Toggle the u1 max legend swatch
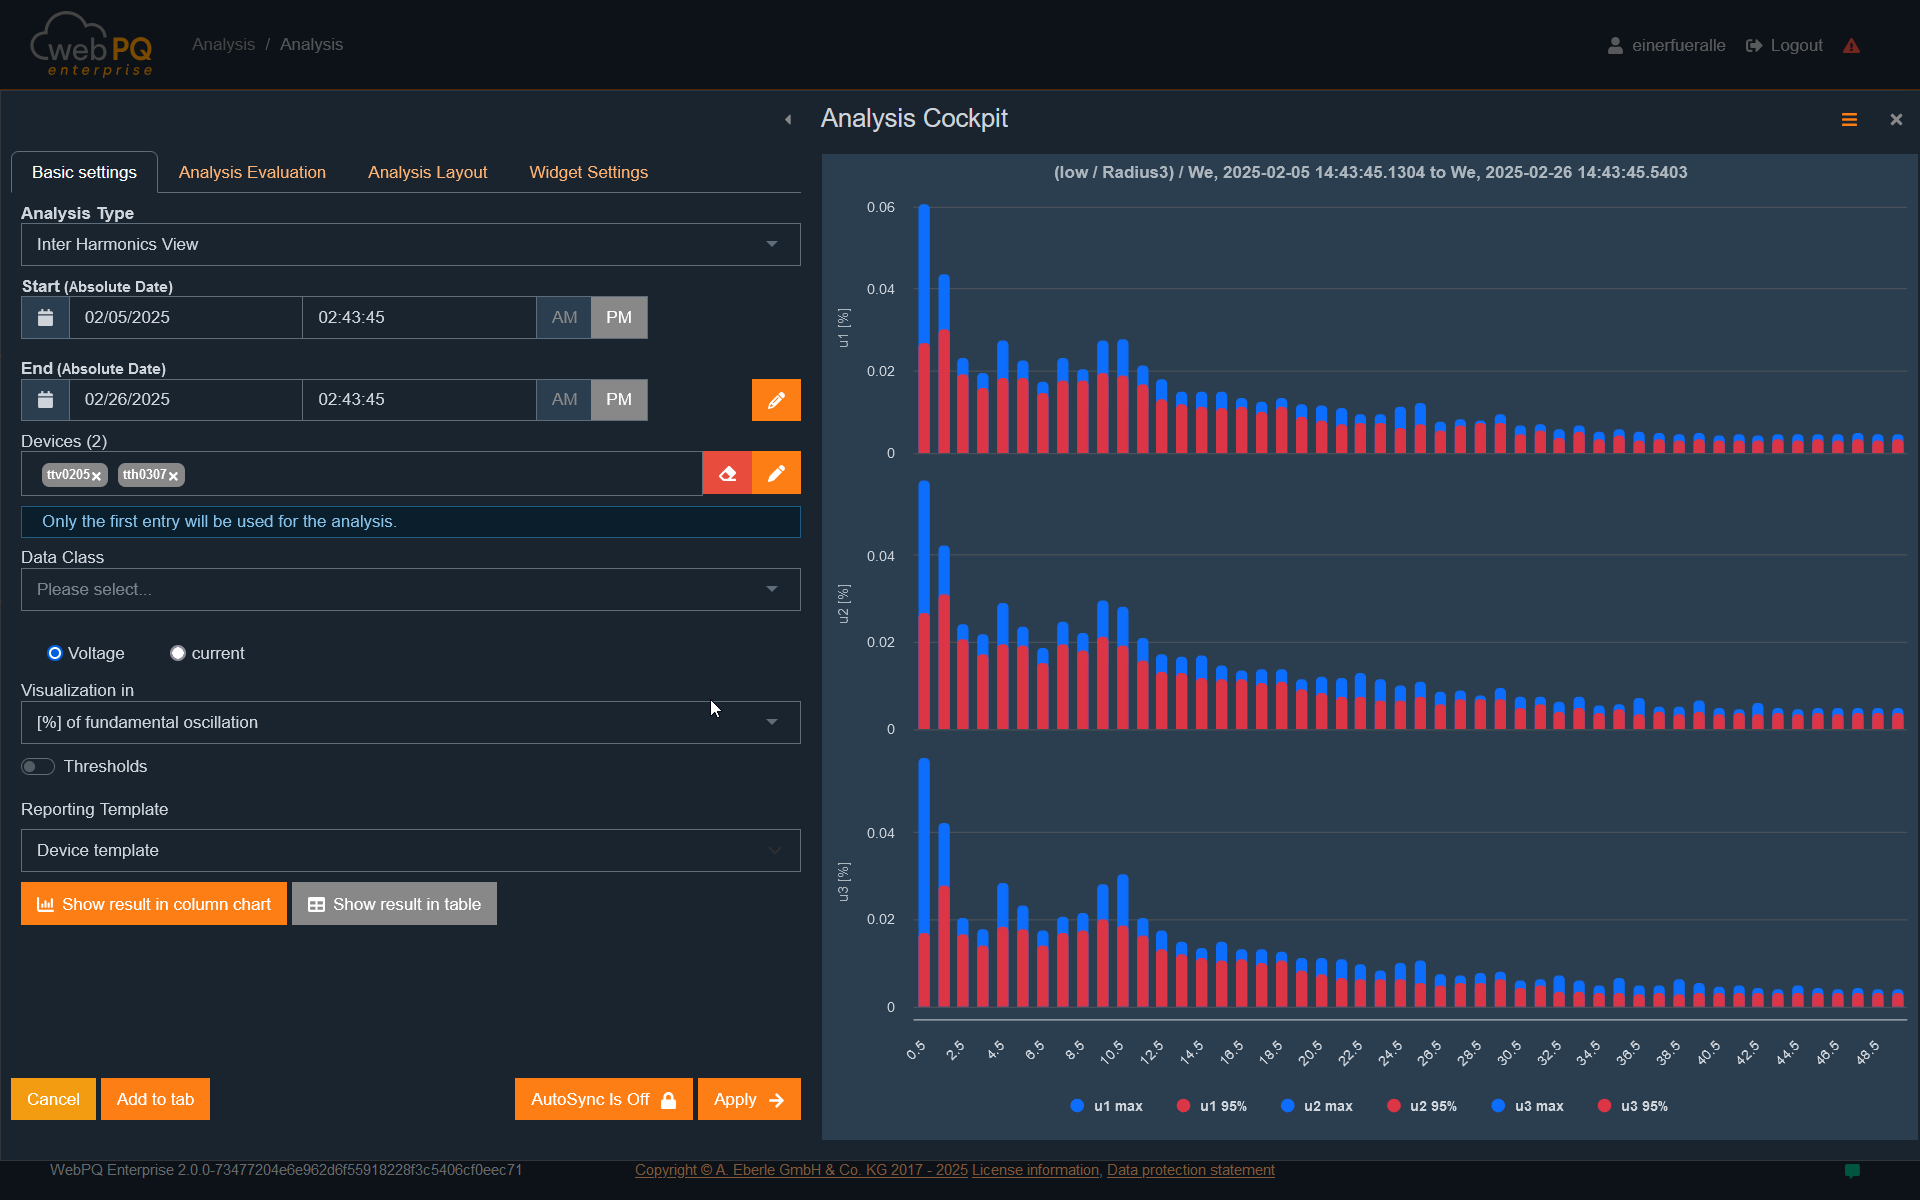The height and width of the screenshot is (1200, 1920). [1077, 1106]
